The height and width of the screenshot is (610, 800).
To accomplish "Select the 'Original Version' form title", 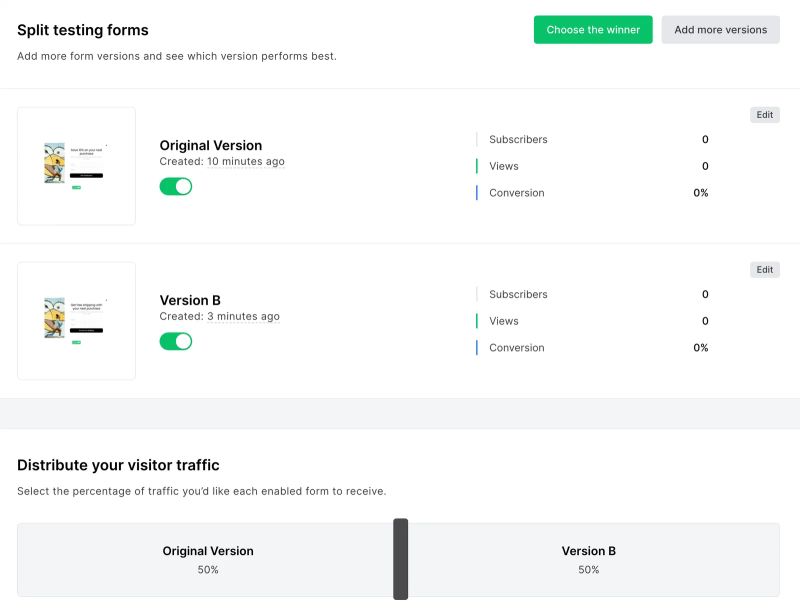I will pos(211,145).
